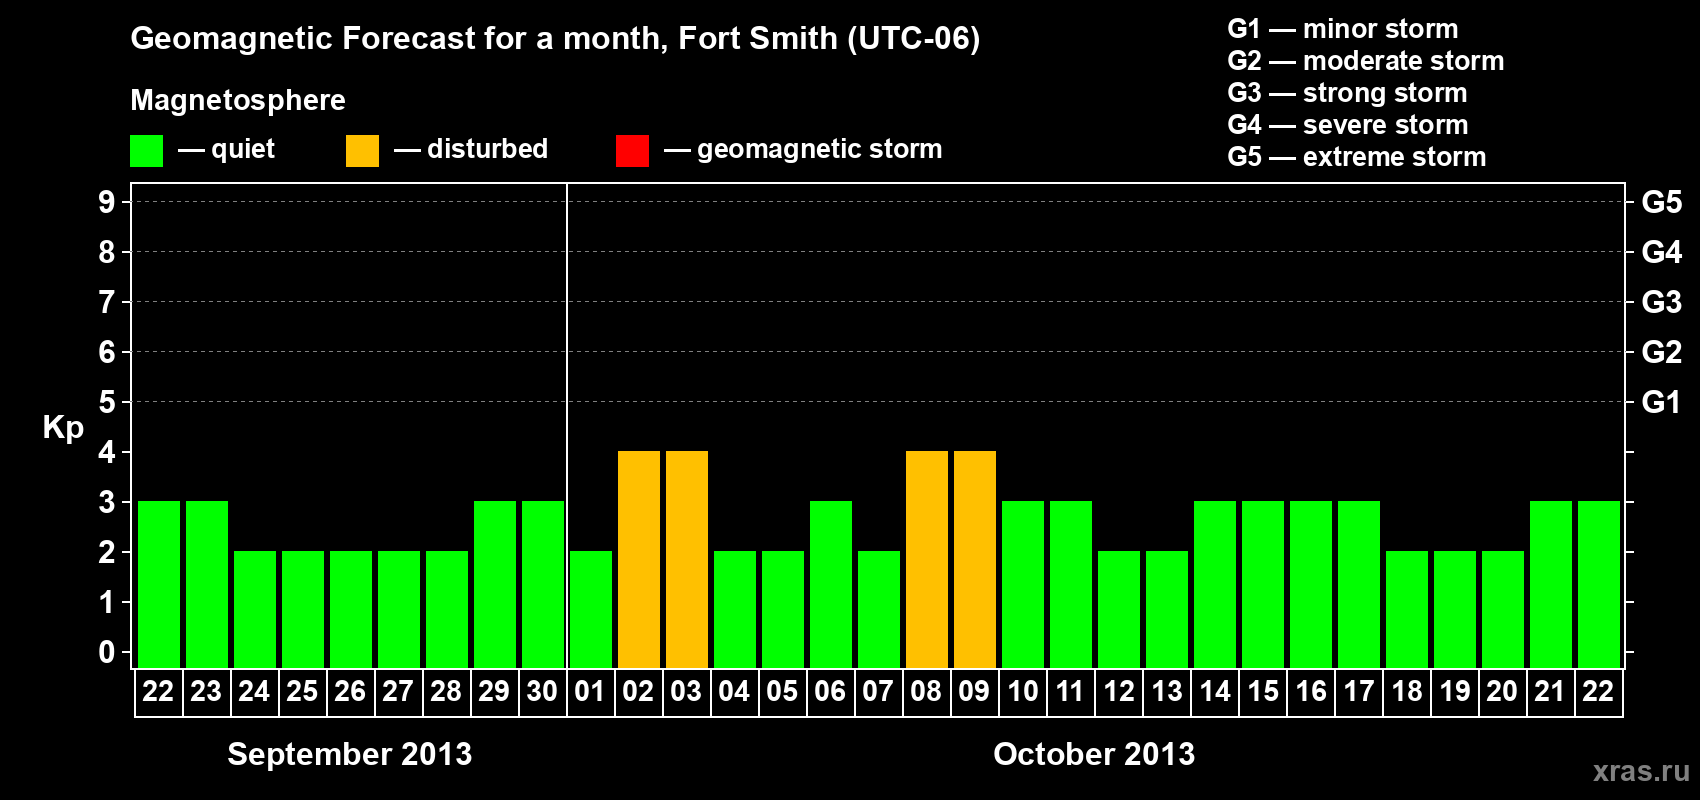Click the G3 right axis label
1700x800 pixels.
point(1662,302)
